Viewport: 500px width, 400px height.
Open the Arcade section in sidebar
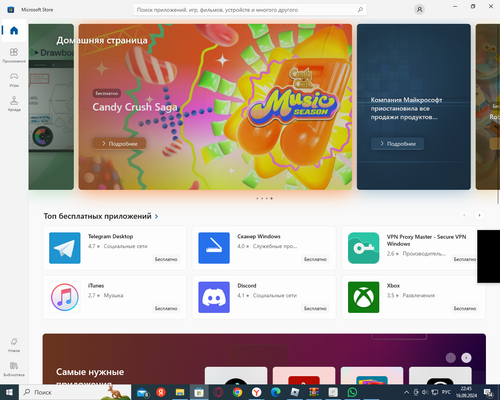14,104
